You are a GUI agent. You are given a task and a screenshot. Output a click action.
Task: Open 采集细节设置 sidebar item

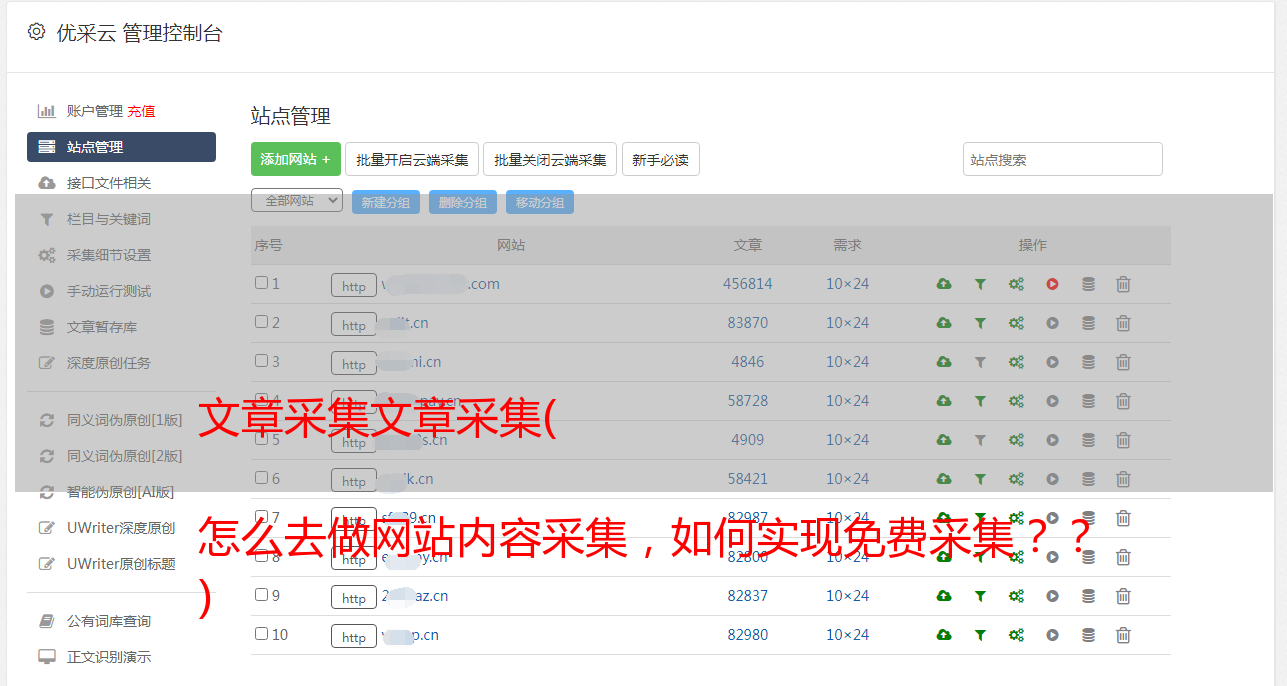[x=109, y=255]
